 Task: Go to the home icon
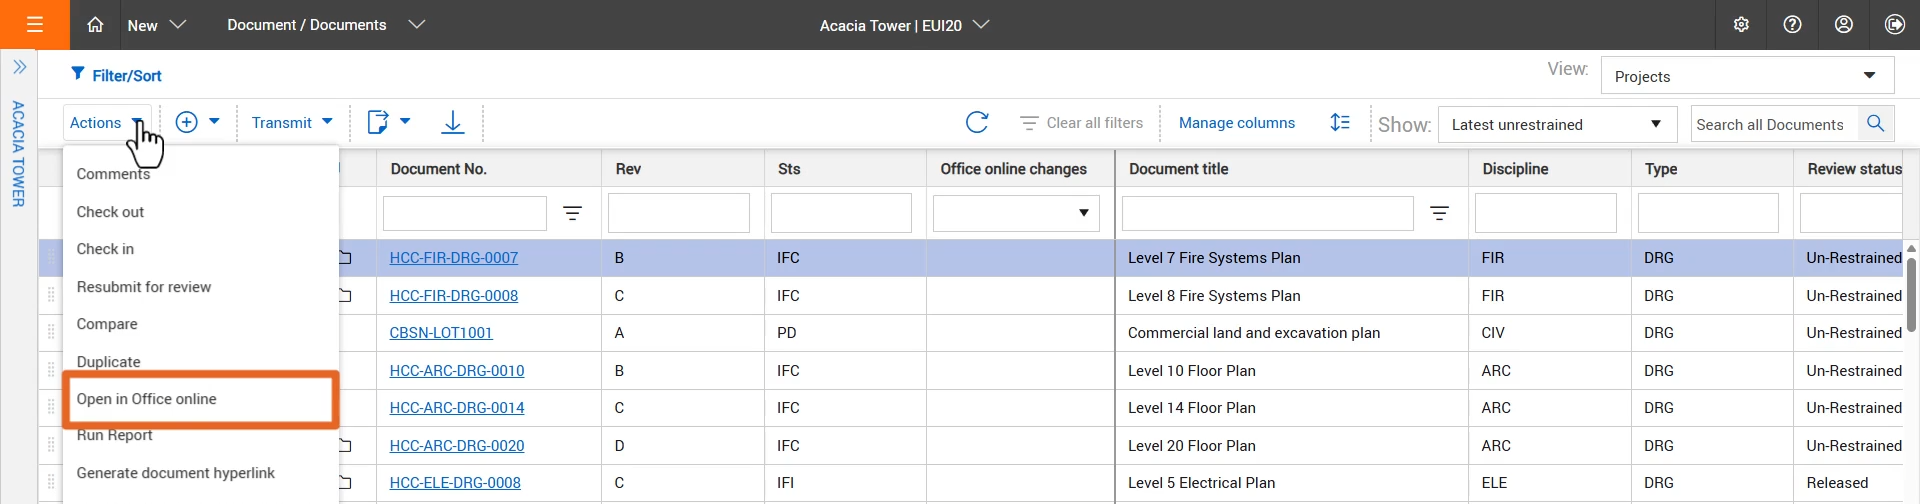pyautogui.click(x=95, y=24)
